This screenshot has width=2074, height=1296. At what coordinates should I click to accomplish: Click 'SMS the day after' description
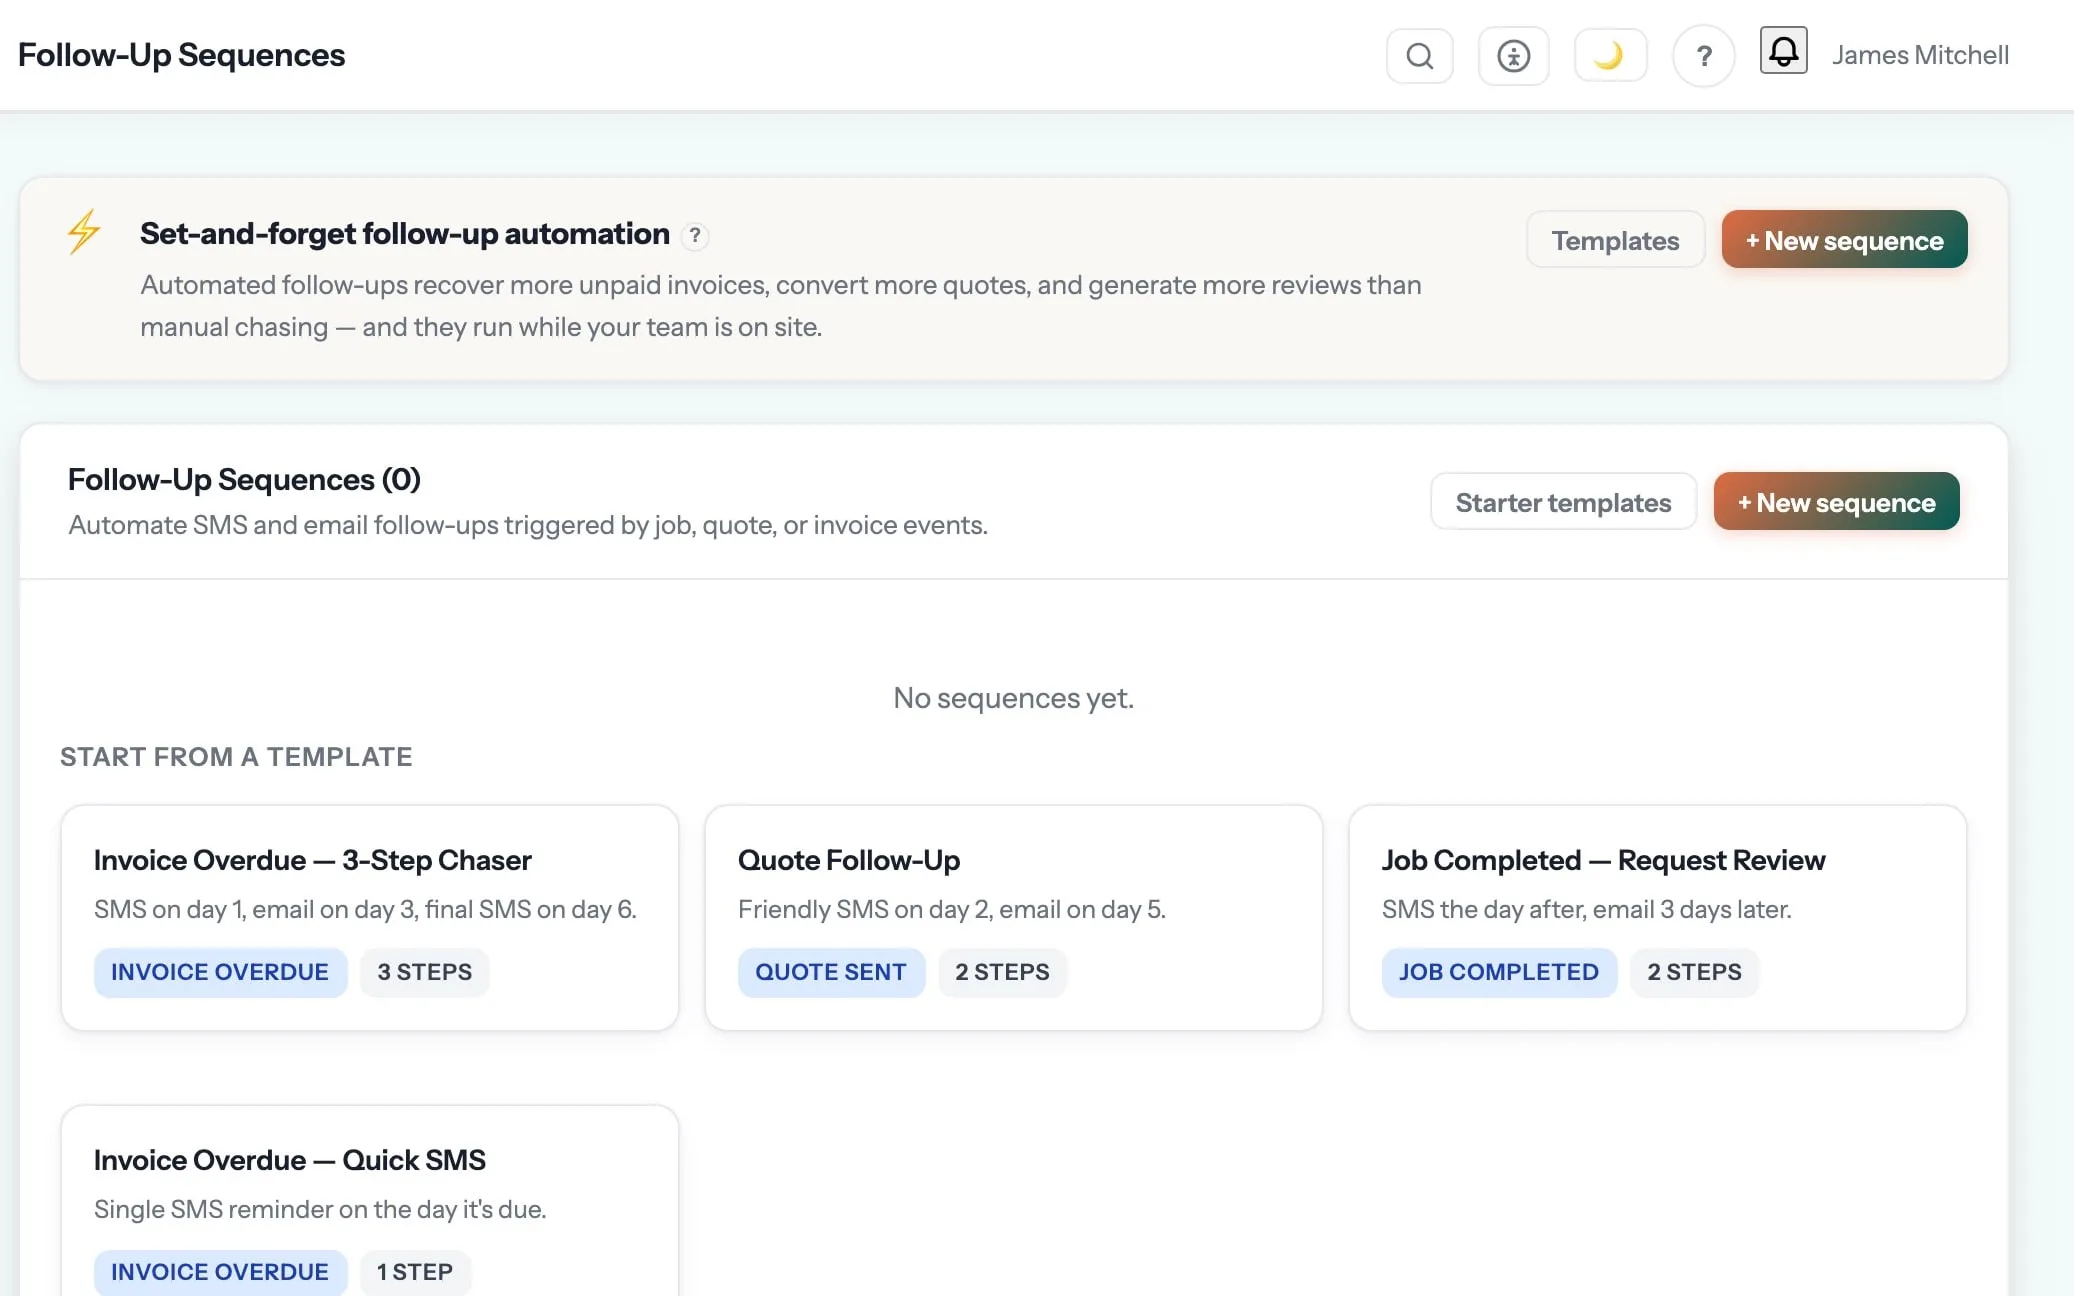pos(1587,909)
